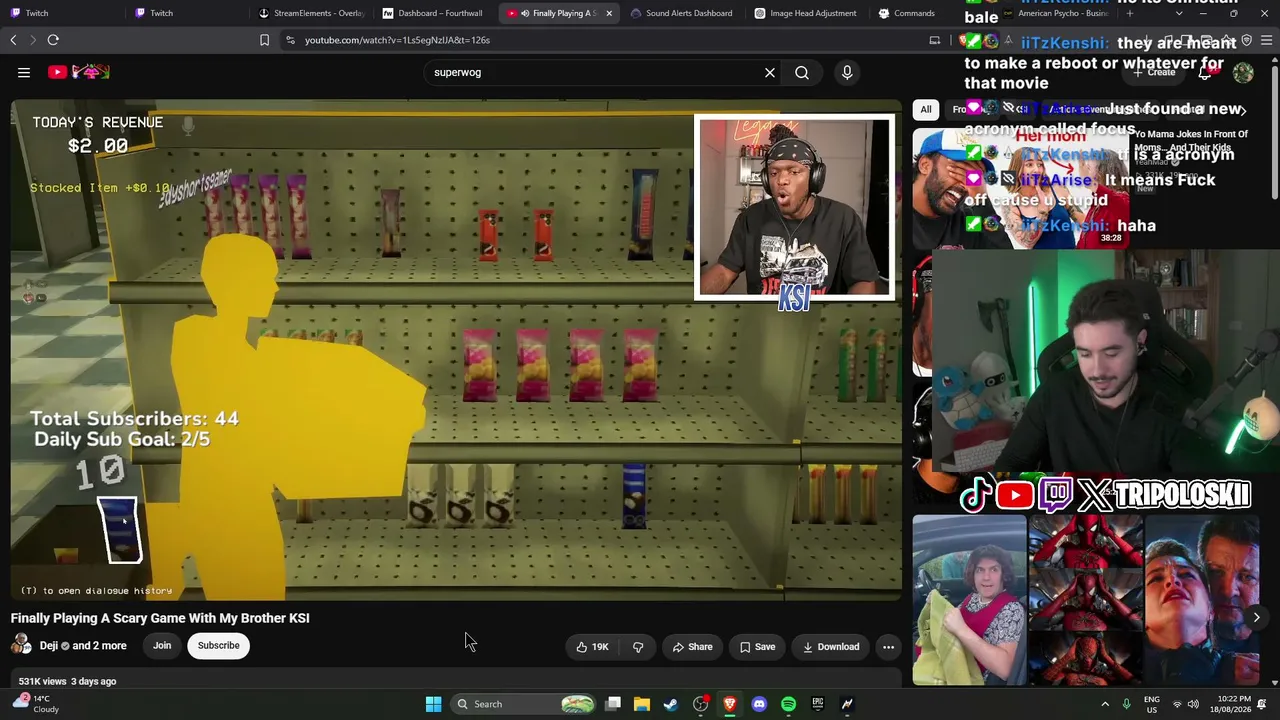Open OBS Studio from the taskbar
The width and height of the screenshot is (1280, 720).
coord(701,704)
